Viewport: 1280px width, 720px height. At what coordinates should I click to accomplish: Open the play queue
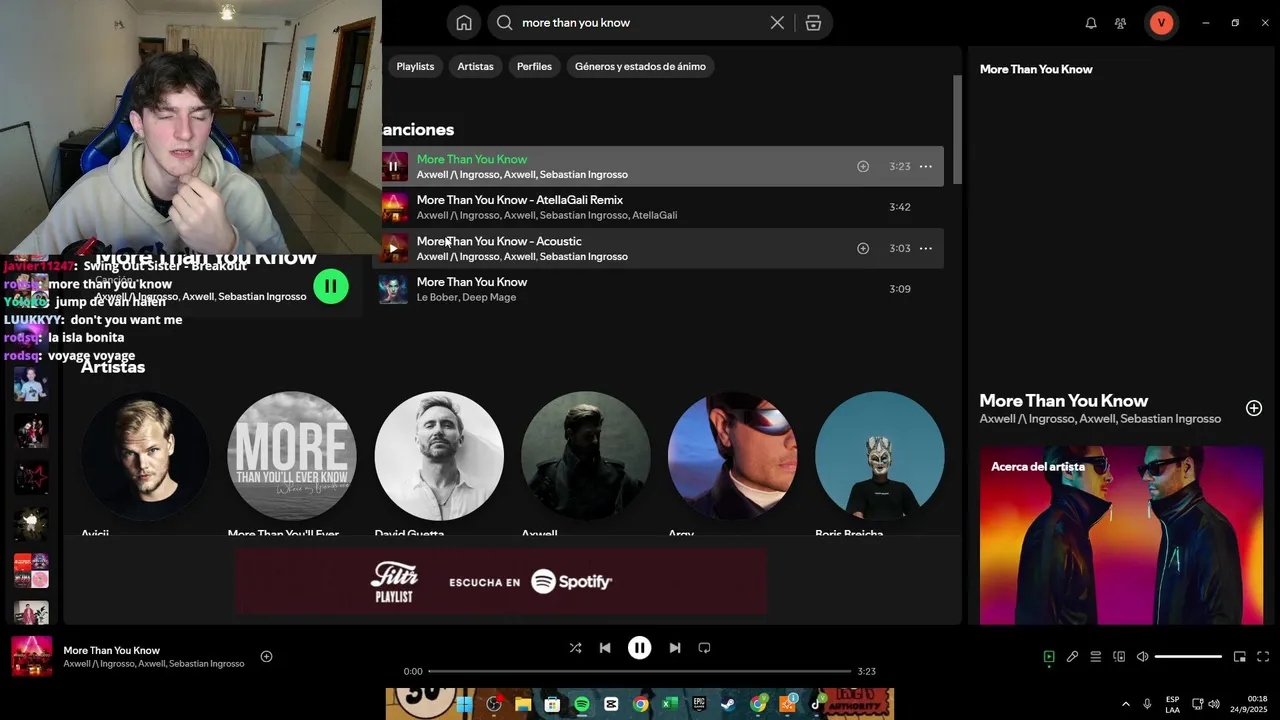(x=1096, y=657)
